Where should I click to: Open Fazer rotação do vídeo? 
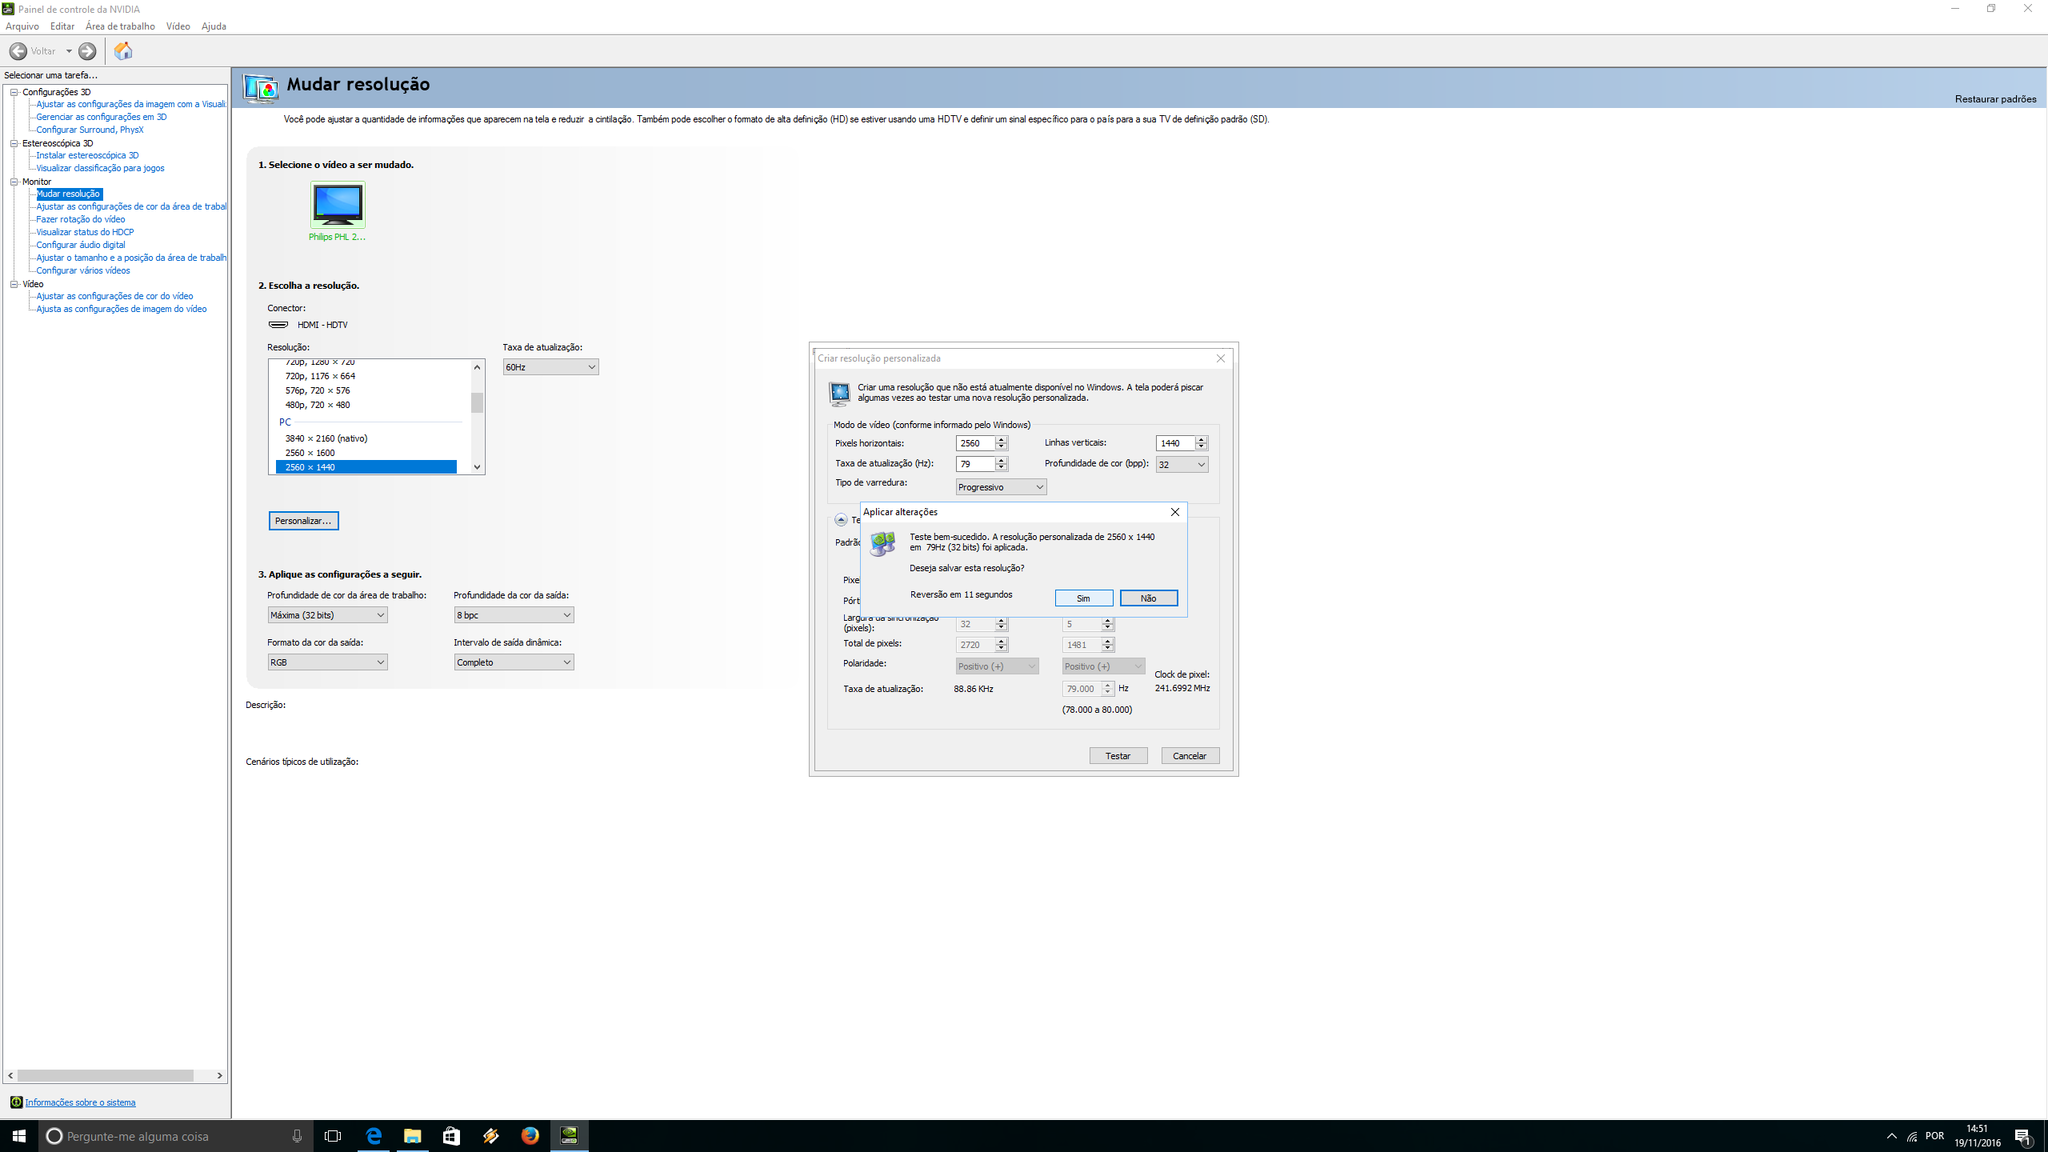[x=81, y=219]
